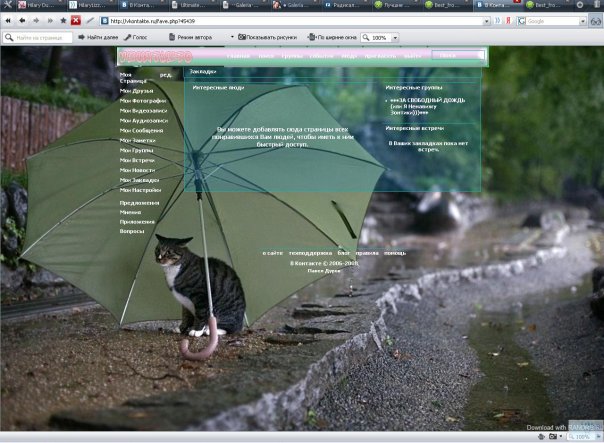Click the VK favicon in address bar
Viewport: 604px width, 443px height.
[104, 21]
